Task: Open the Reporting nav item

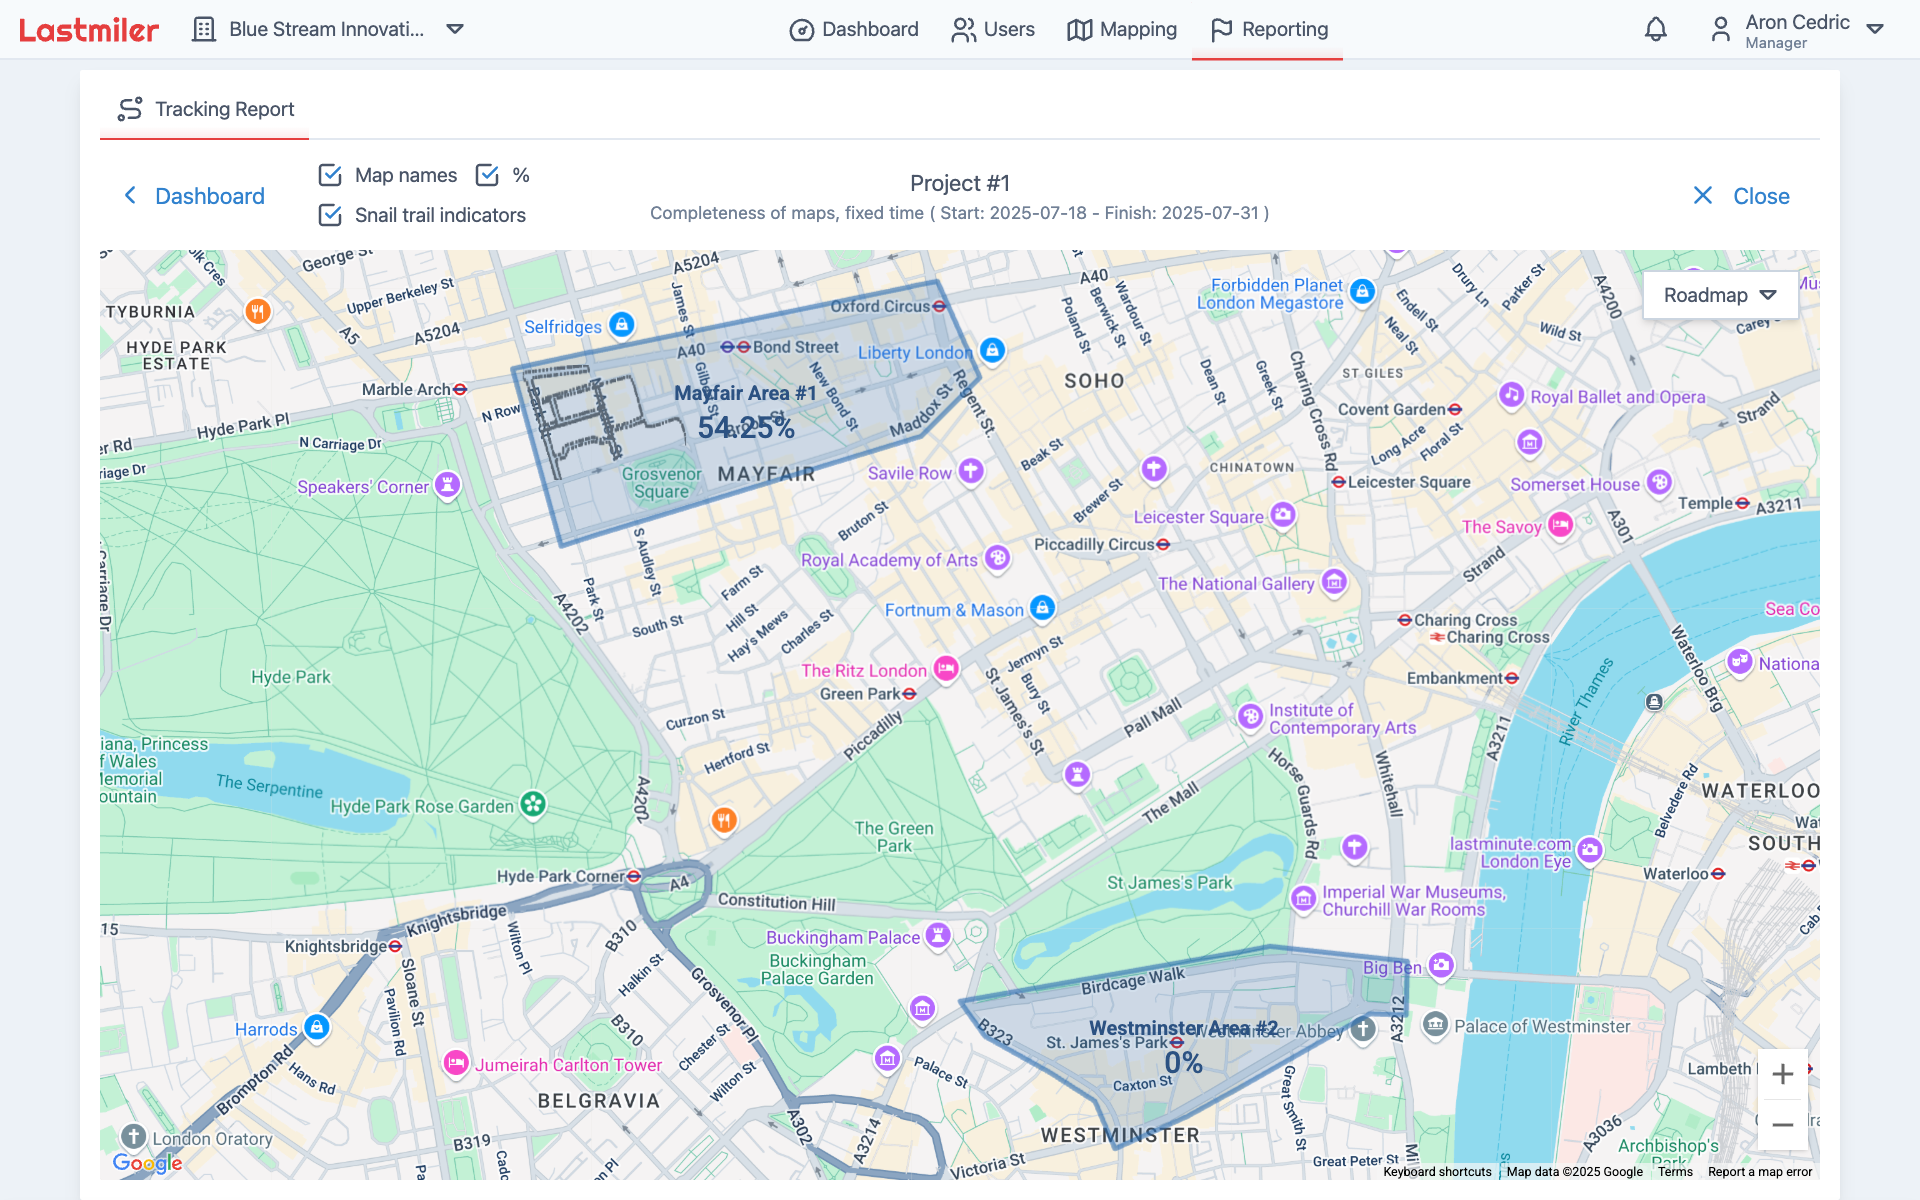Action: (x=1269, y=29)
